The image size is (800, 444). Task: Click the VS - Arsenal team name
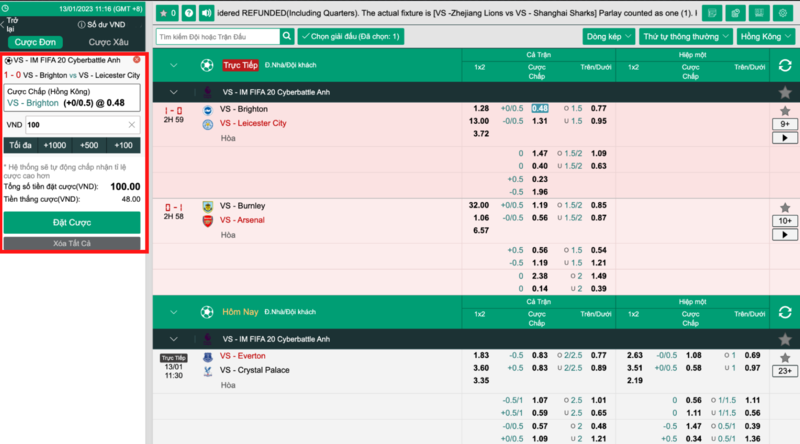click(x=242, y=220)
